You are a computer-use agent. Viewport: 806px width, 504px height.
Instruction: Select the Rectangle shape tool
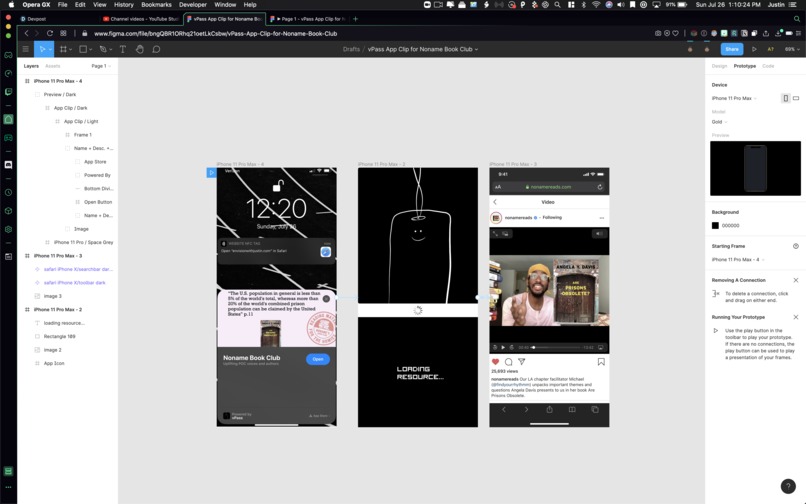(x=82, y=49)
